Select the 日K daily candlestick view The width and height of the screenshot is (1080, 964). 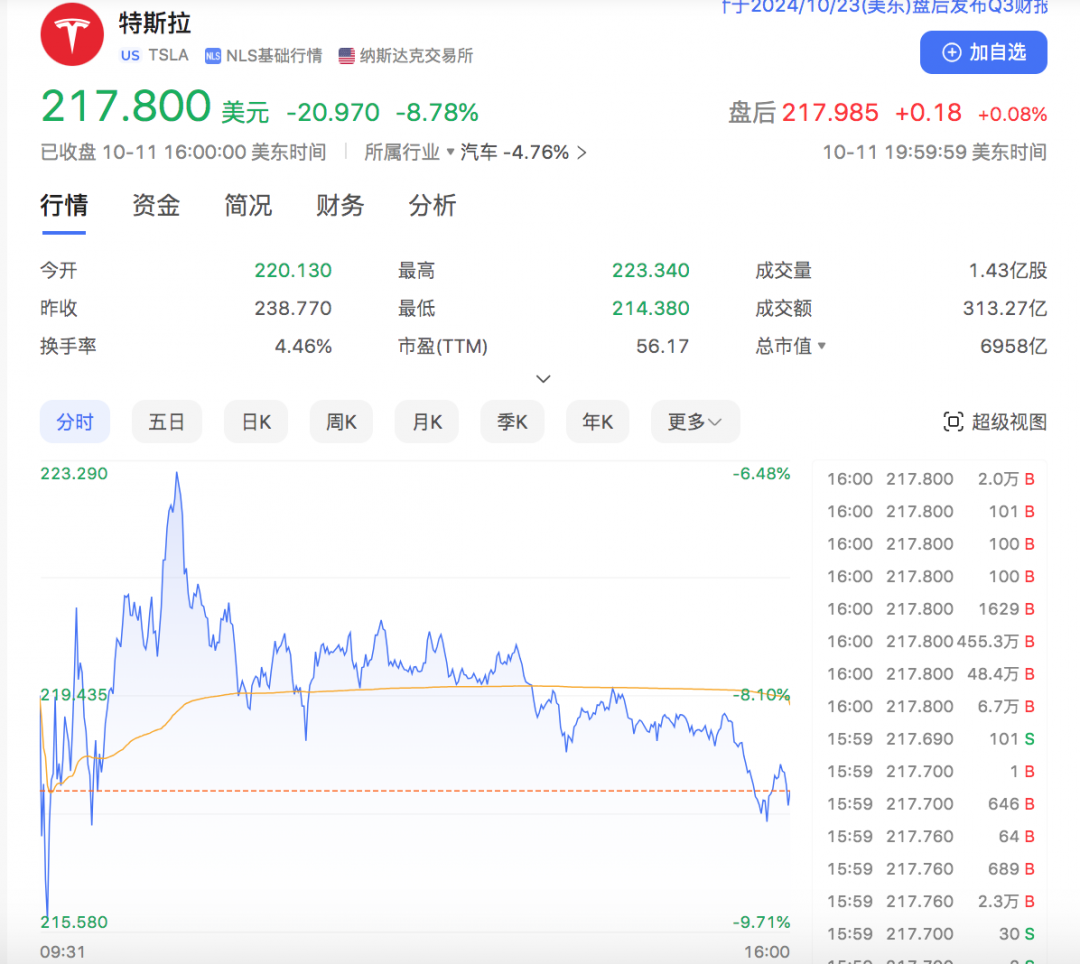(x=256, y=422)
